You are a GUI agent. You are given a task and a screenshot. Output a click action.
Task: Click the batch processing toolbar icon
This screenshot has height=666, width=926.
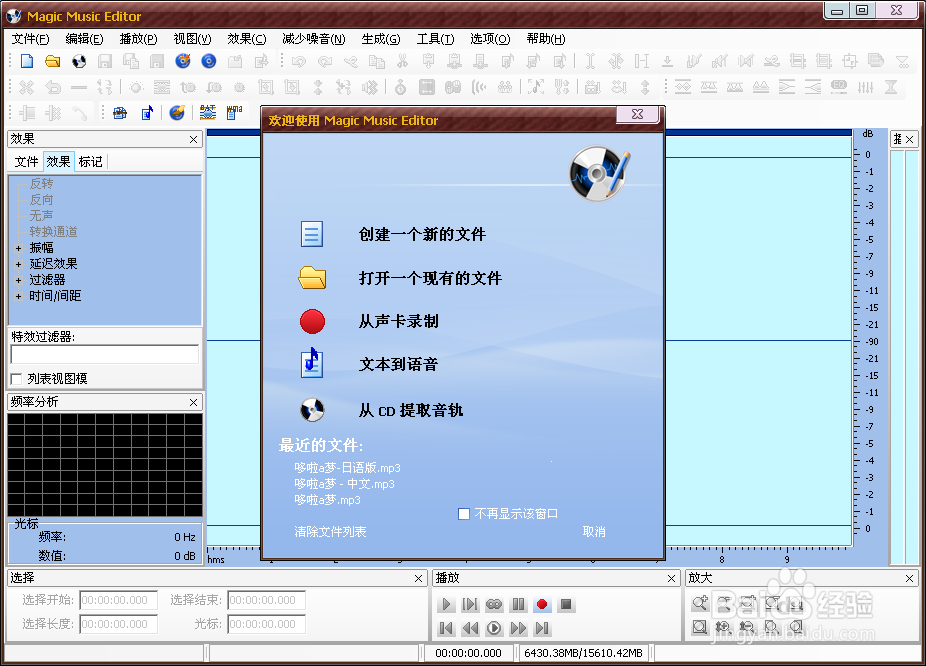(x=207, y=112)
